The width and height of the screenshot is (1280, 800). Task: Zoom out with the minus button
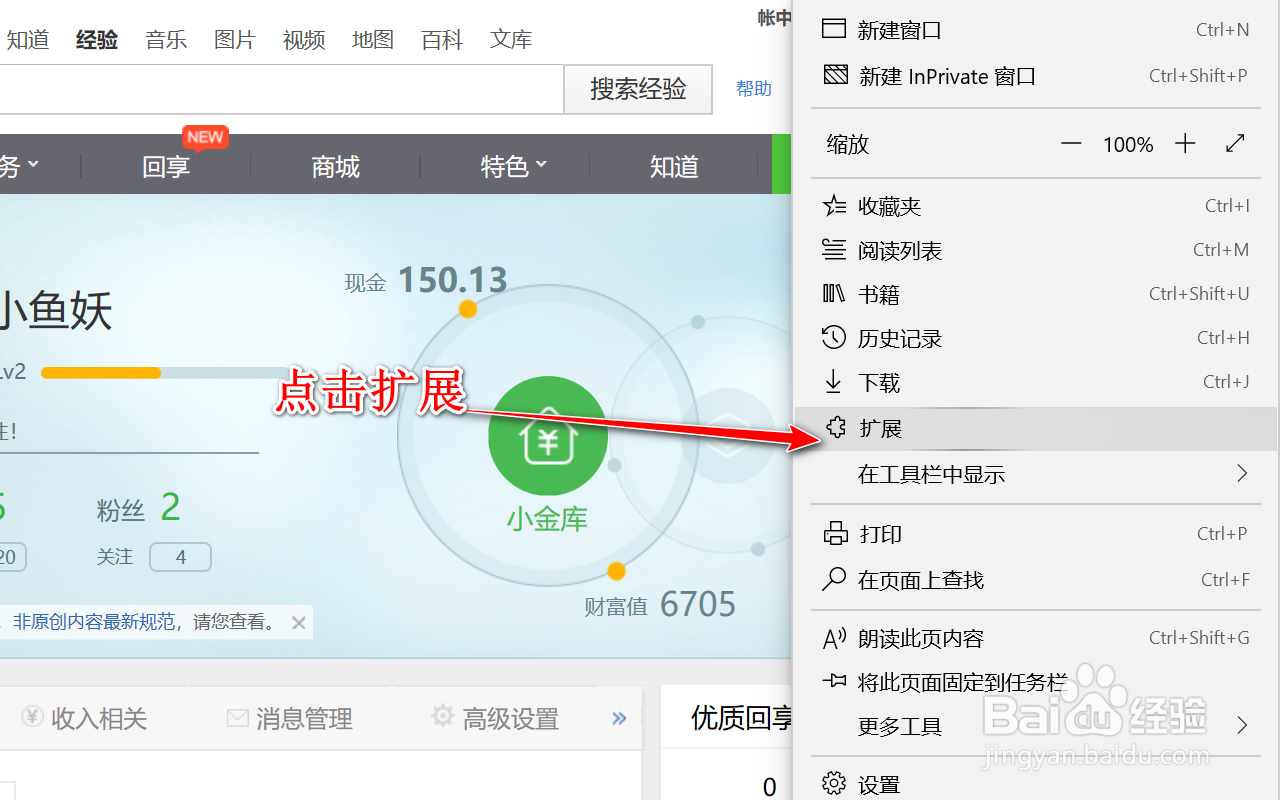tap(1071, 144)
